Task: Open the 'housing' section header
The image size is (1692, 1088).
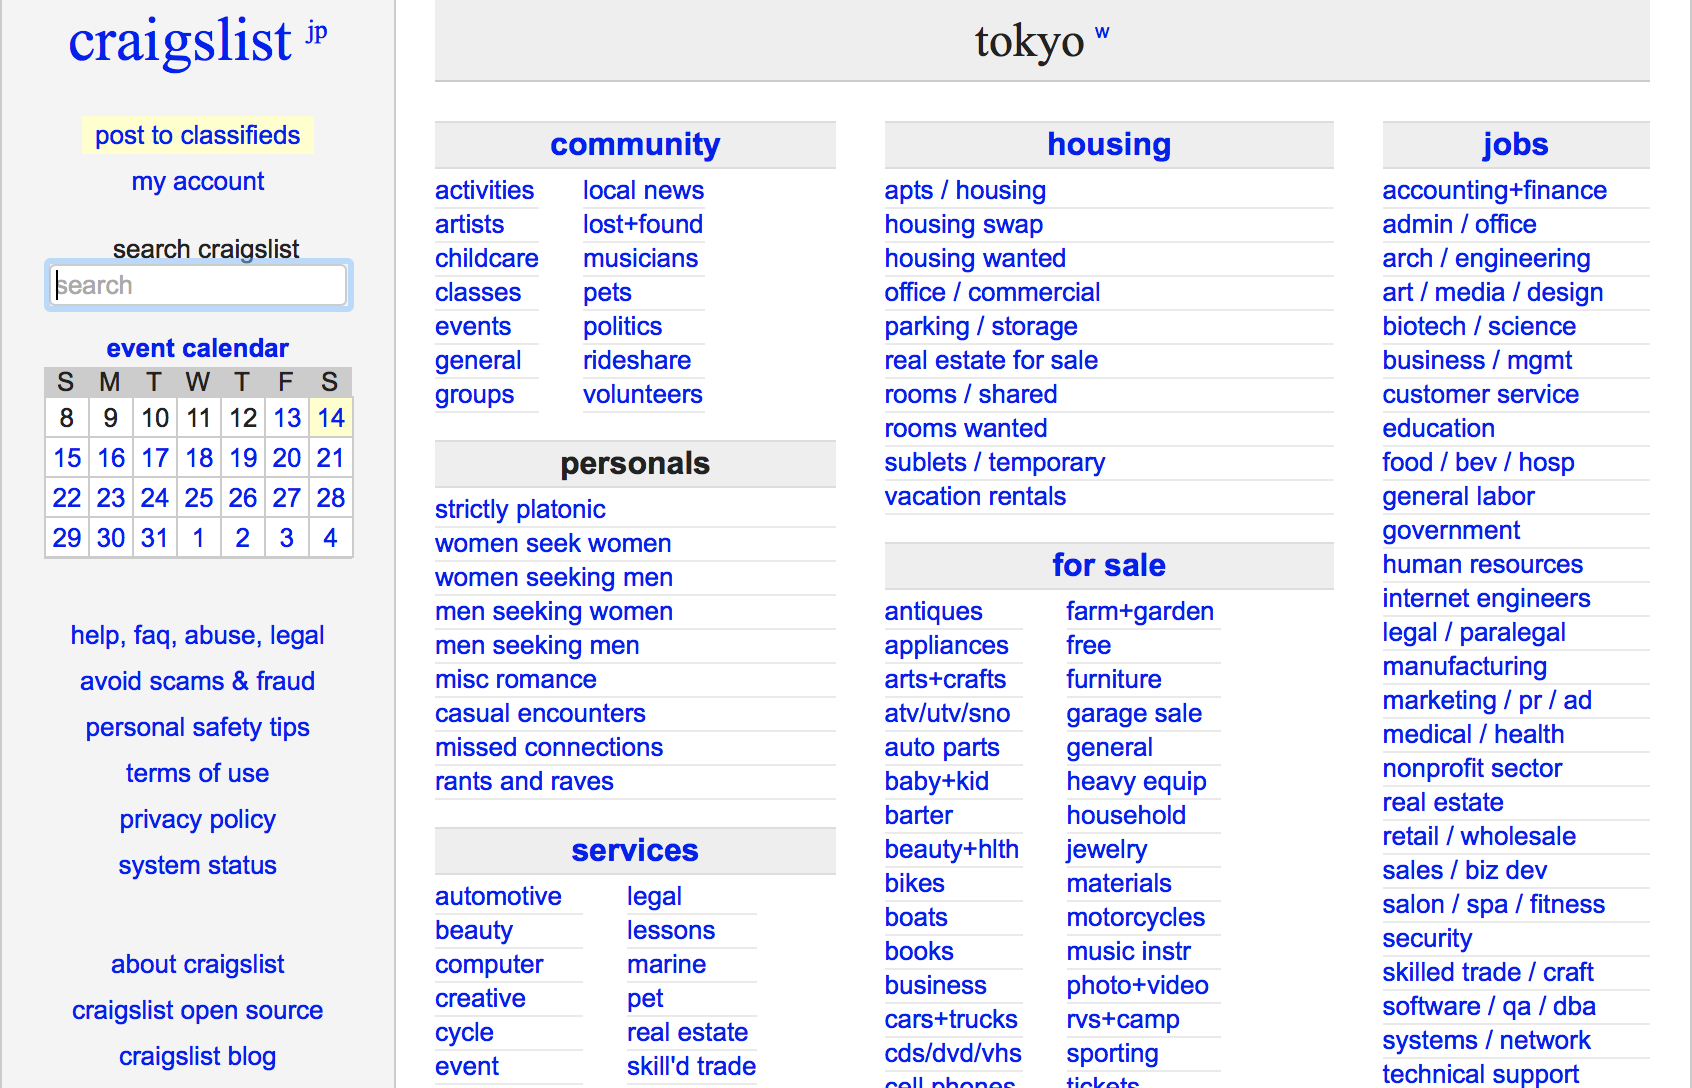Action: tap(1109, 144)
